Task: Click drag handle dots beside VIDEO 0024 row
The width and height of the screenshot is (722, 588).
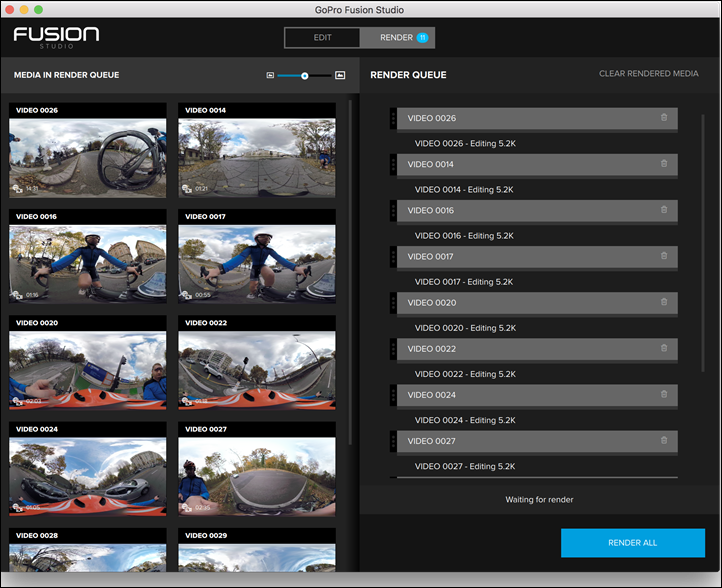Action: tap(393, 395)
